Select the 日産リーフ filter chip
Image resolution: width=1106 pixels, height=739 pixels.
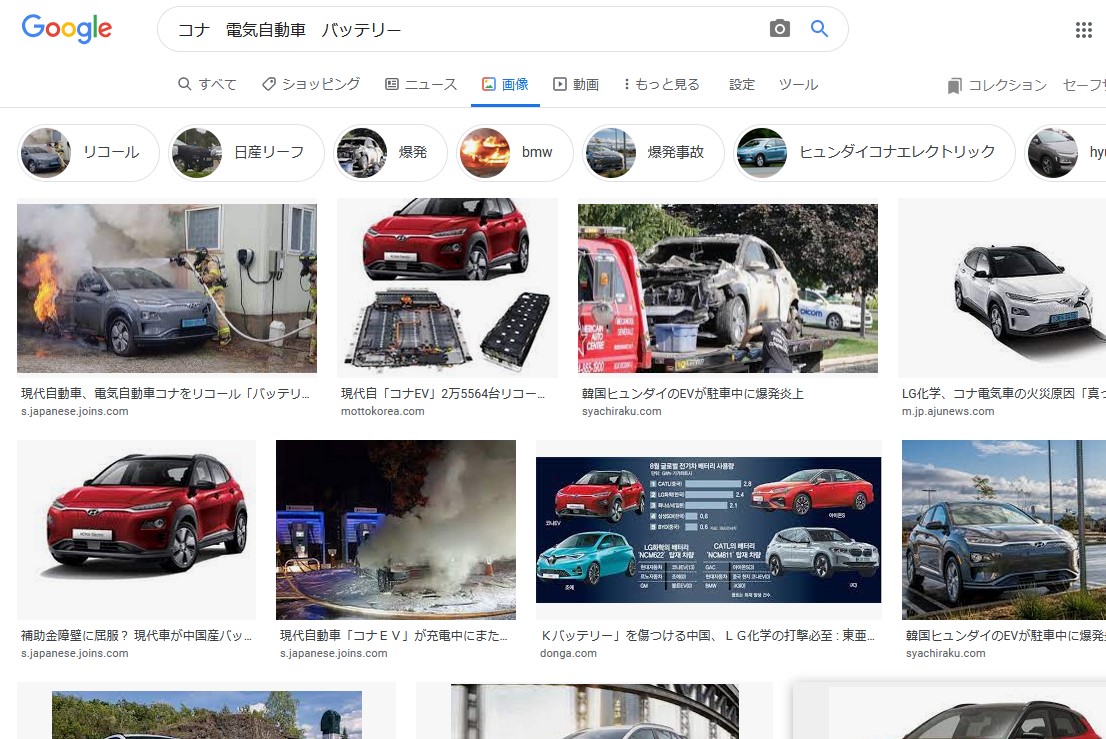[x=246, y=153]
